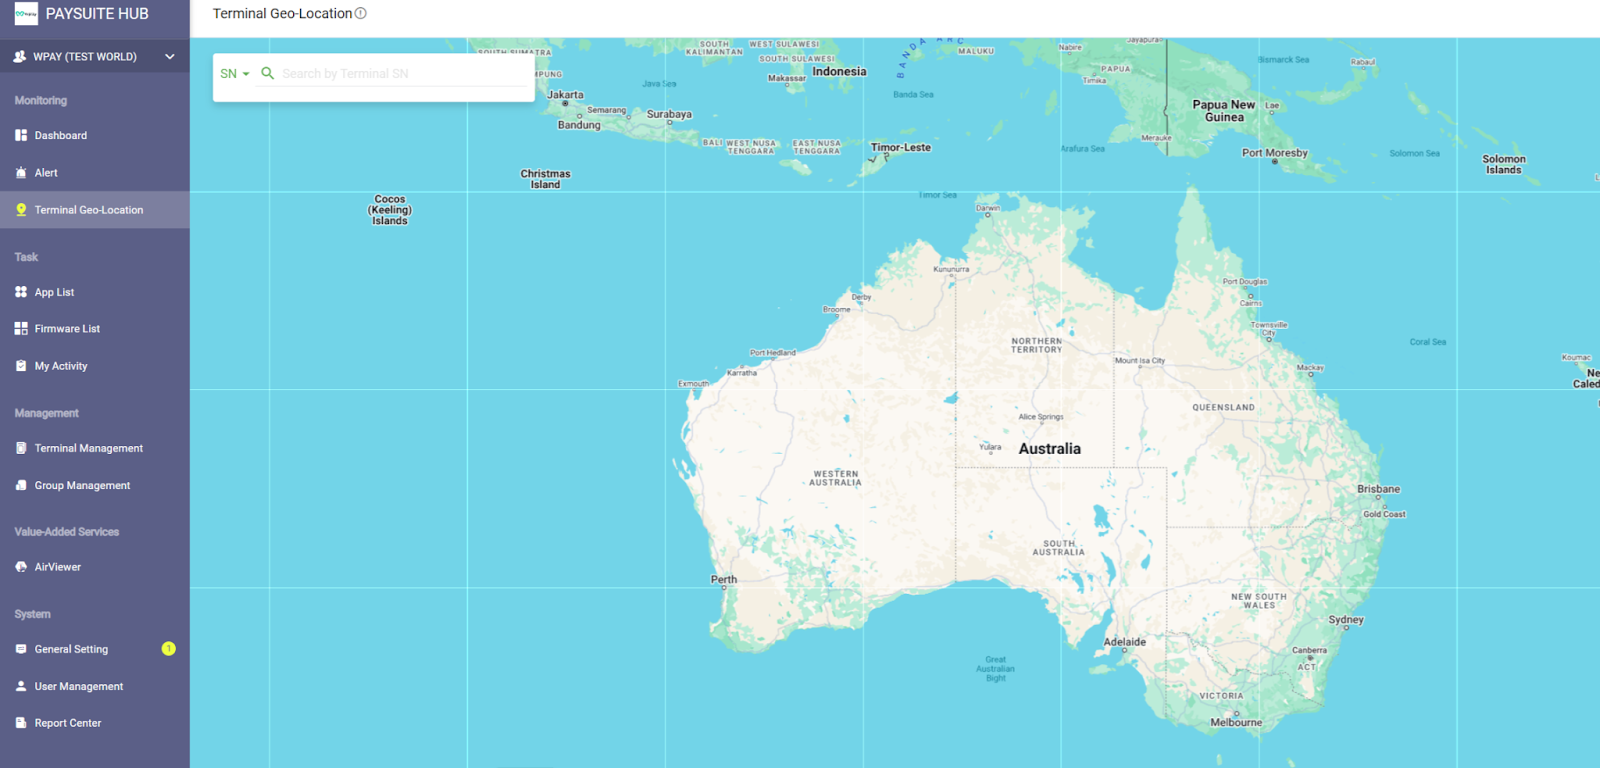Click the Indonesia country label
The image size is (1600, 768).
(839, 72)
